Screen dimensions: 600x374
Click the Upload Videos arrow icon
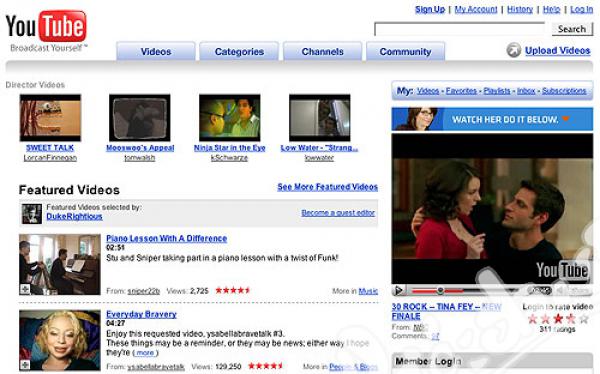(514, 50)
